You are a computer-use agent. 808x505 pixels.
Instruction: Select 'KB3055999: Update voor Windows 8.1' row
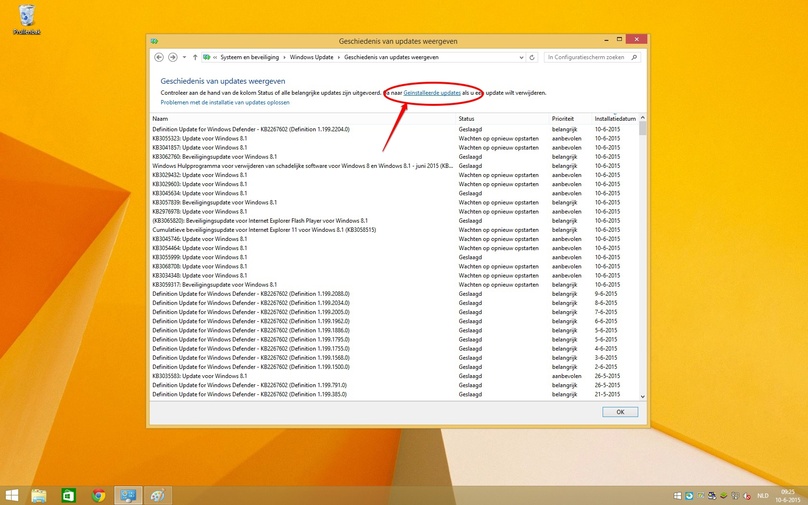tap(394, 257)
